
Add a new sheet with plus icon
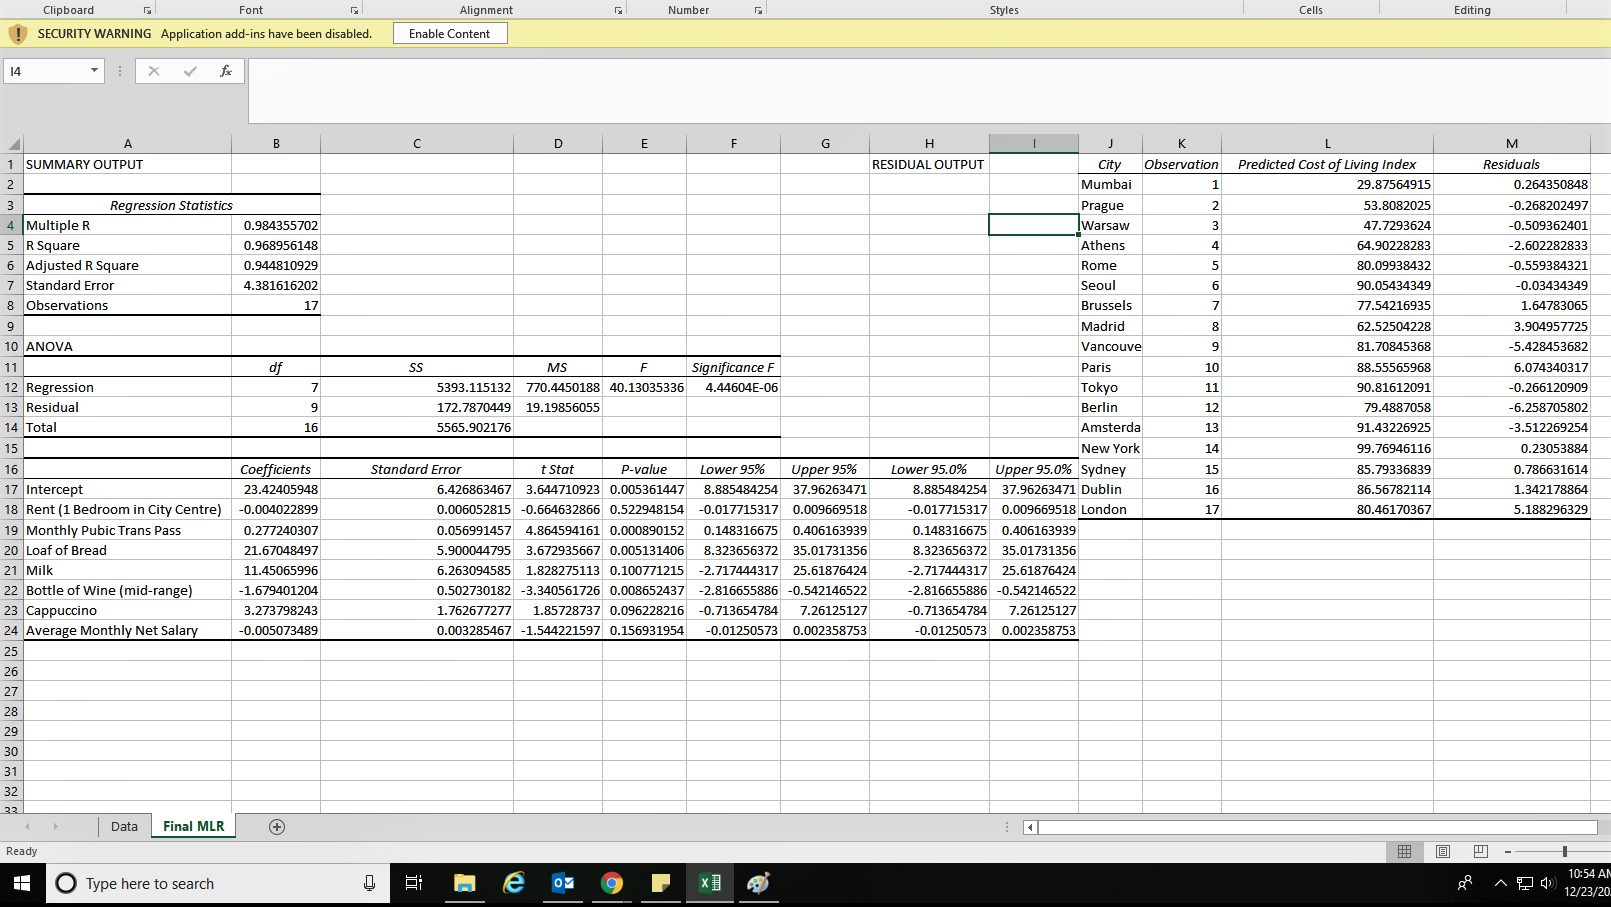coord(277,827)
